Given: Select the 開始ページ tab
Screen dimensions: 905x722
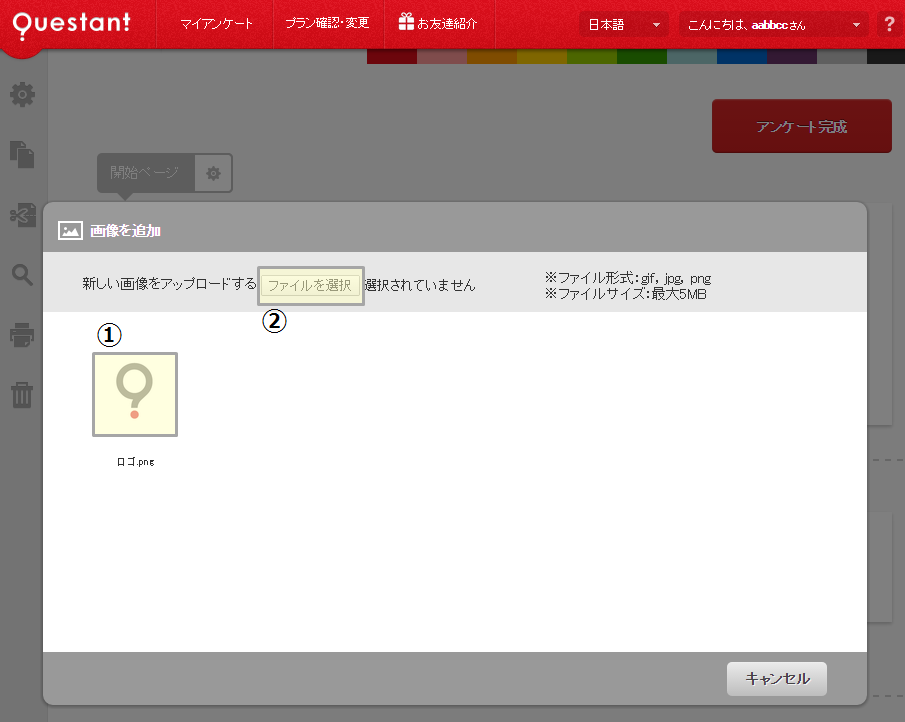Looking at the screenshot, I should tap(145, 173).
